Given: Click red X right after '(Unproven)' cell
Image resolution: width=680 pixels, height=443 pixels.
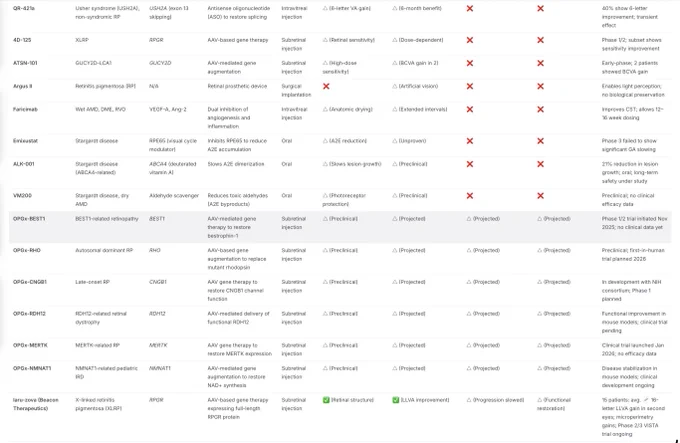Looking at the screenshot, I should point(470,141).
